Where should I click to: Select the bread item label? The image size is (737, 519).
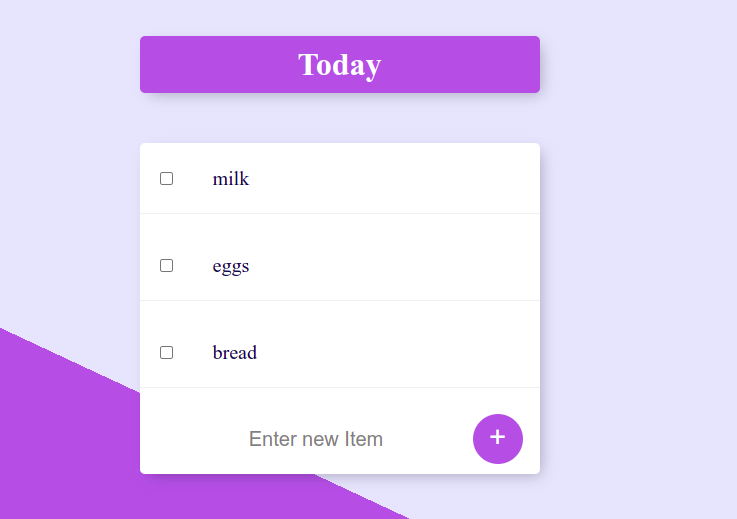click(x=235, y=353)
